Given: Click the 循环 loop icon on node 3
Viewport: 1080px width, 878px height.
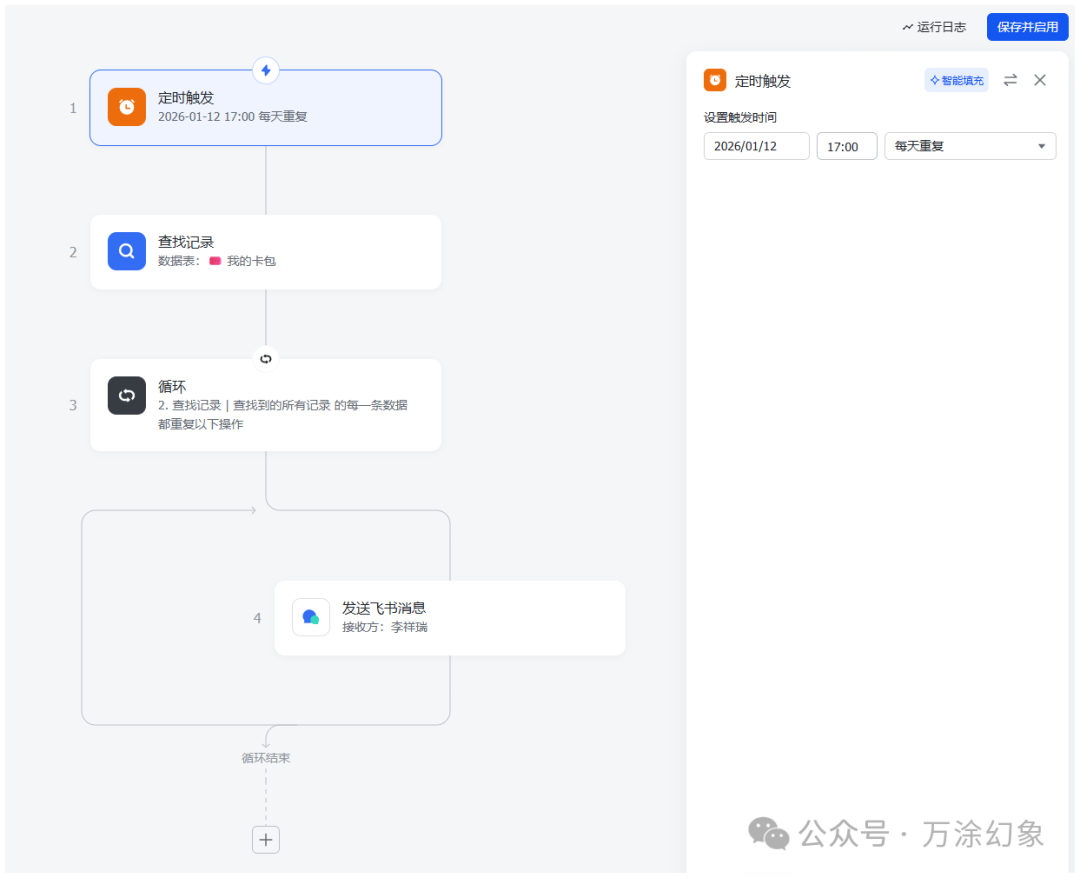Looking at the screenshot, I should [126, 395].
